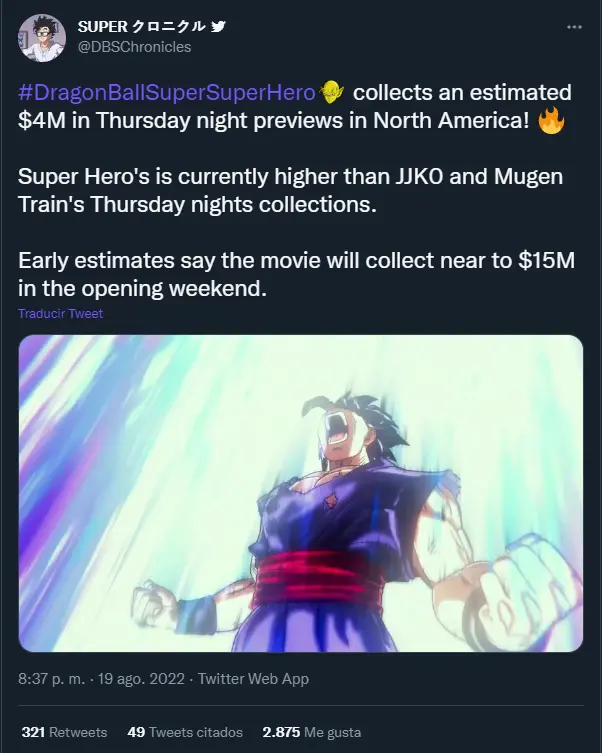602x753 pixels.
Task: Open the #DragonBallSuperSuperHero hashtag
Action: 167,92
